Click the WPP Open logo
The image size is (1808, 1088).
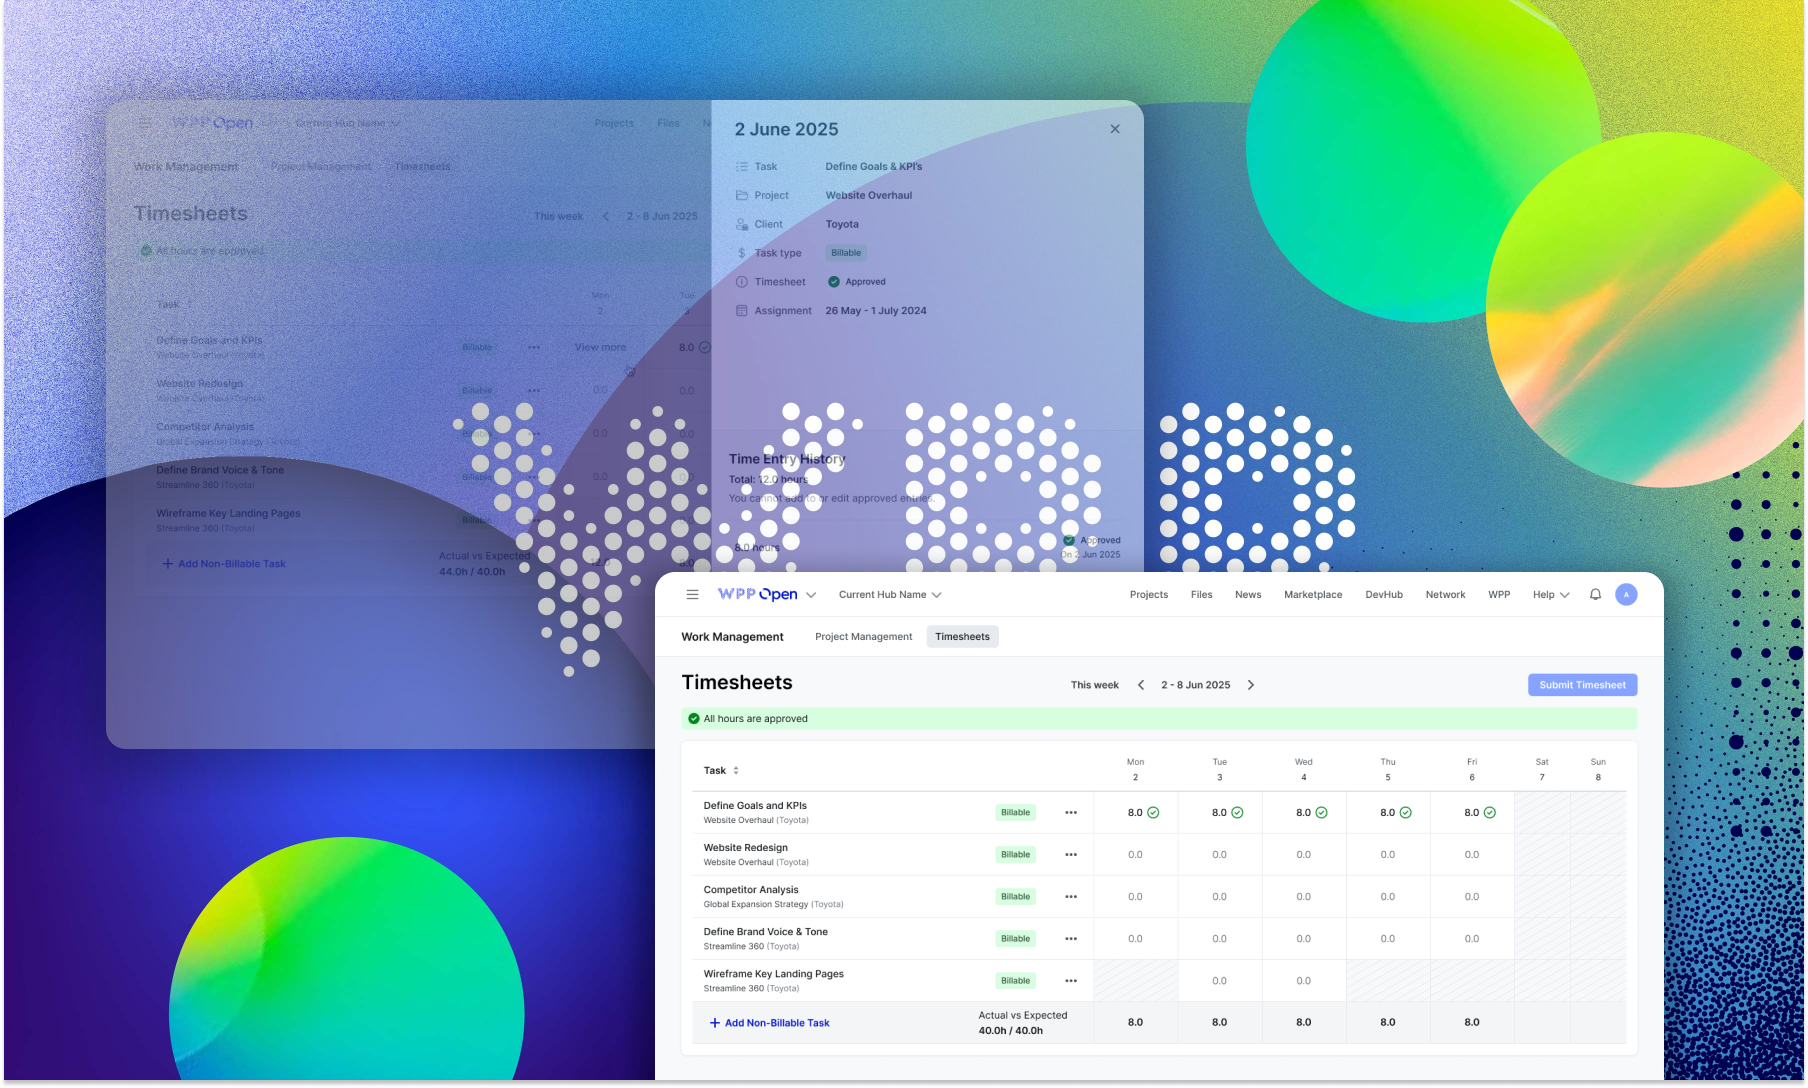[x=758, y=595]
